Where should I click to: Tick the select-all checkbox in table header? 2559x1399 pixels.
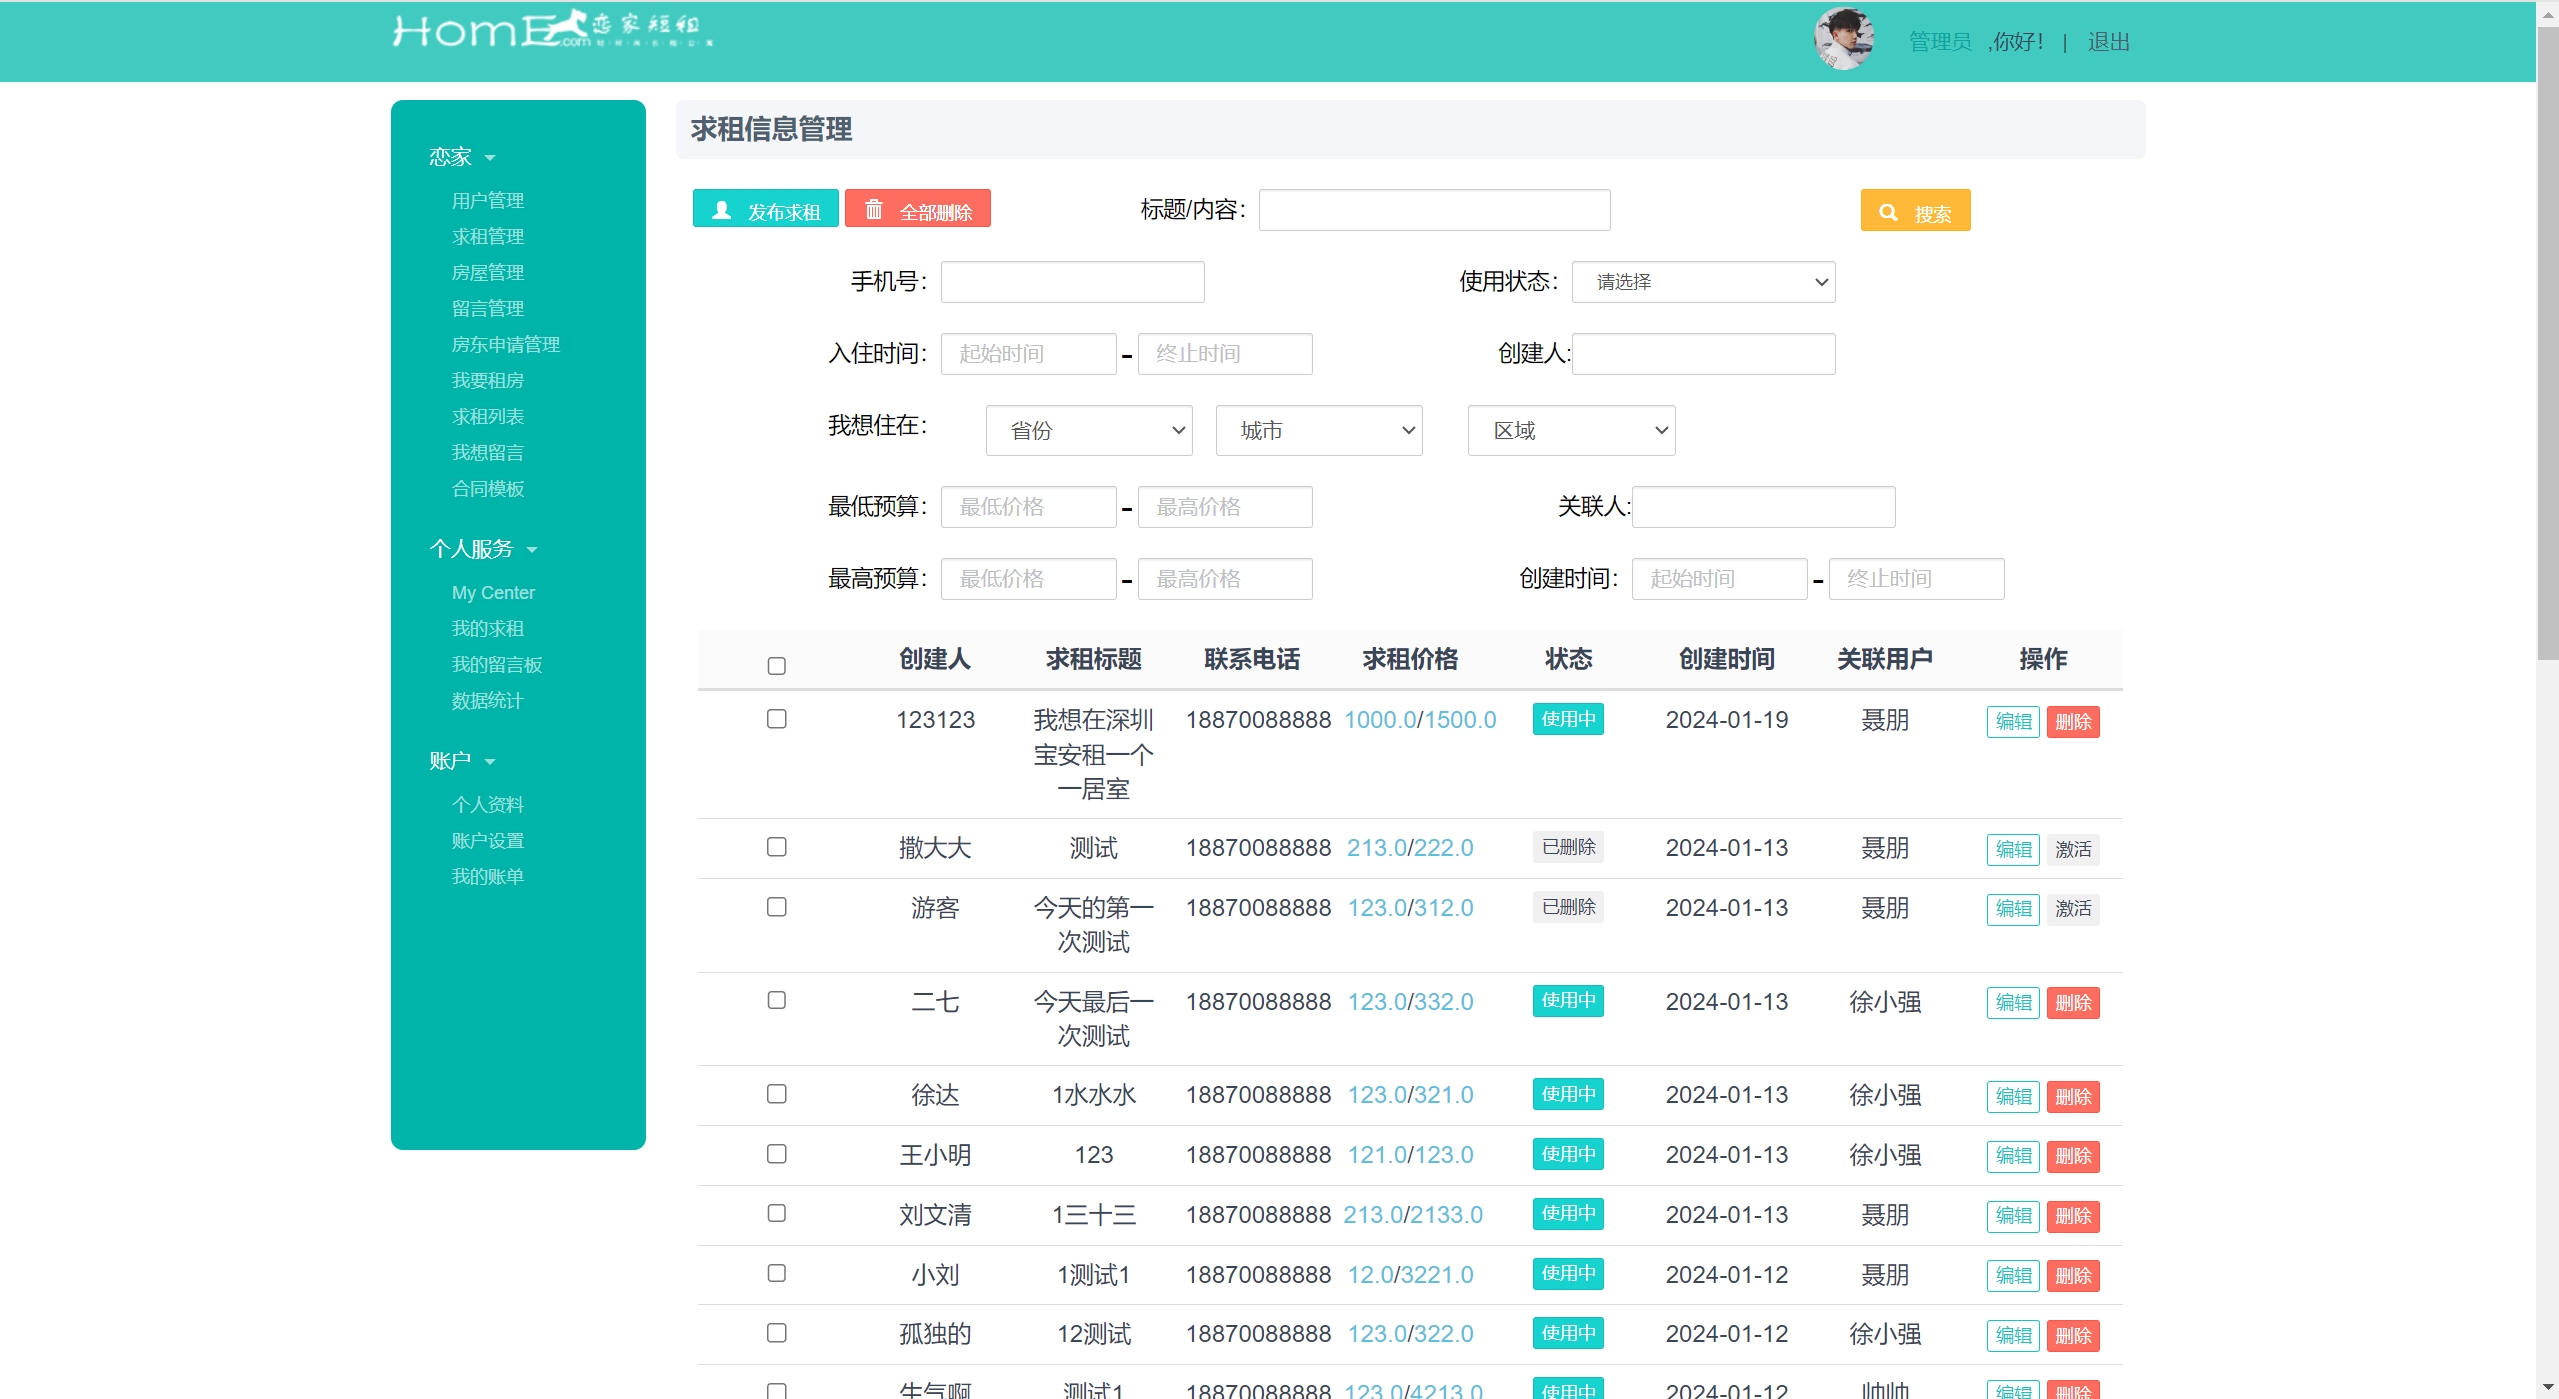coord(777,666)
